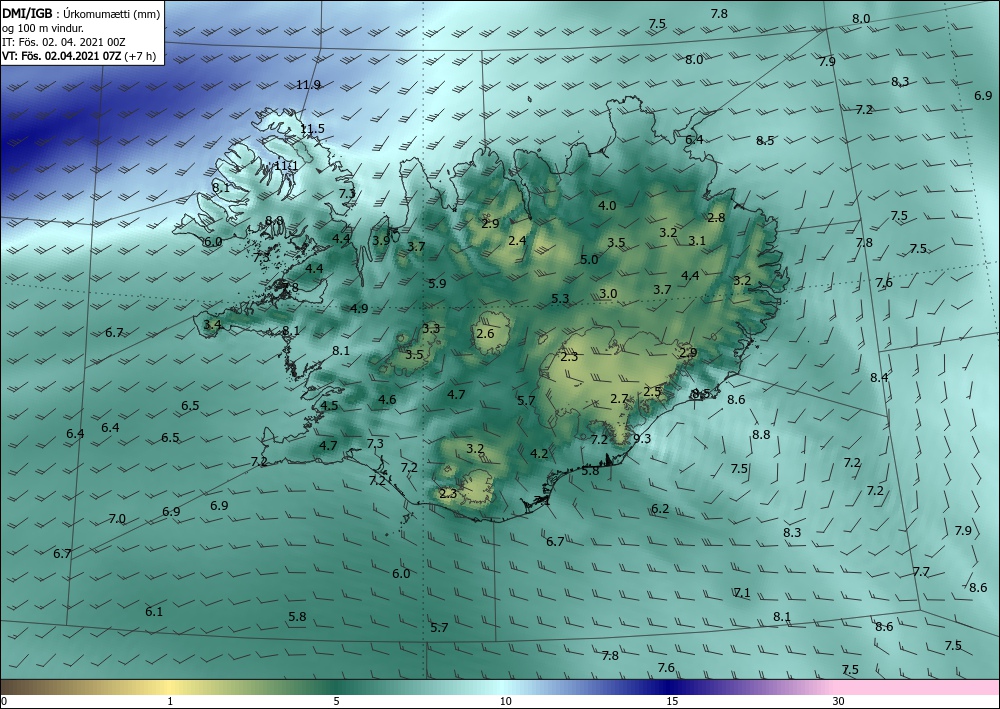This screenshot has height=709, width=1000.
Task: Click the map value '3.0'
Action: pos(608,293)
